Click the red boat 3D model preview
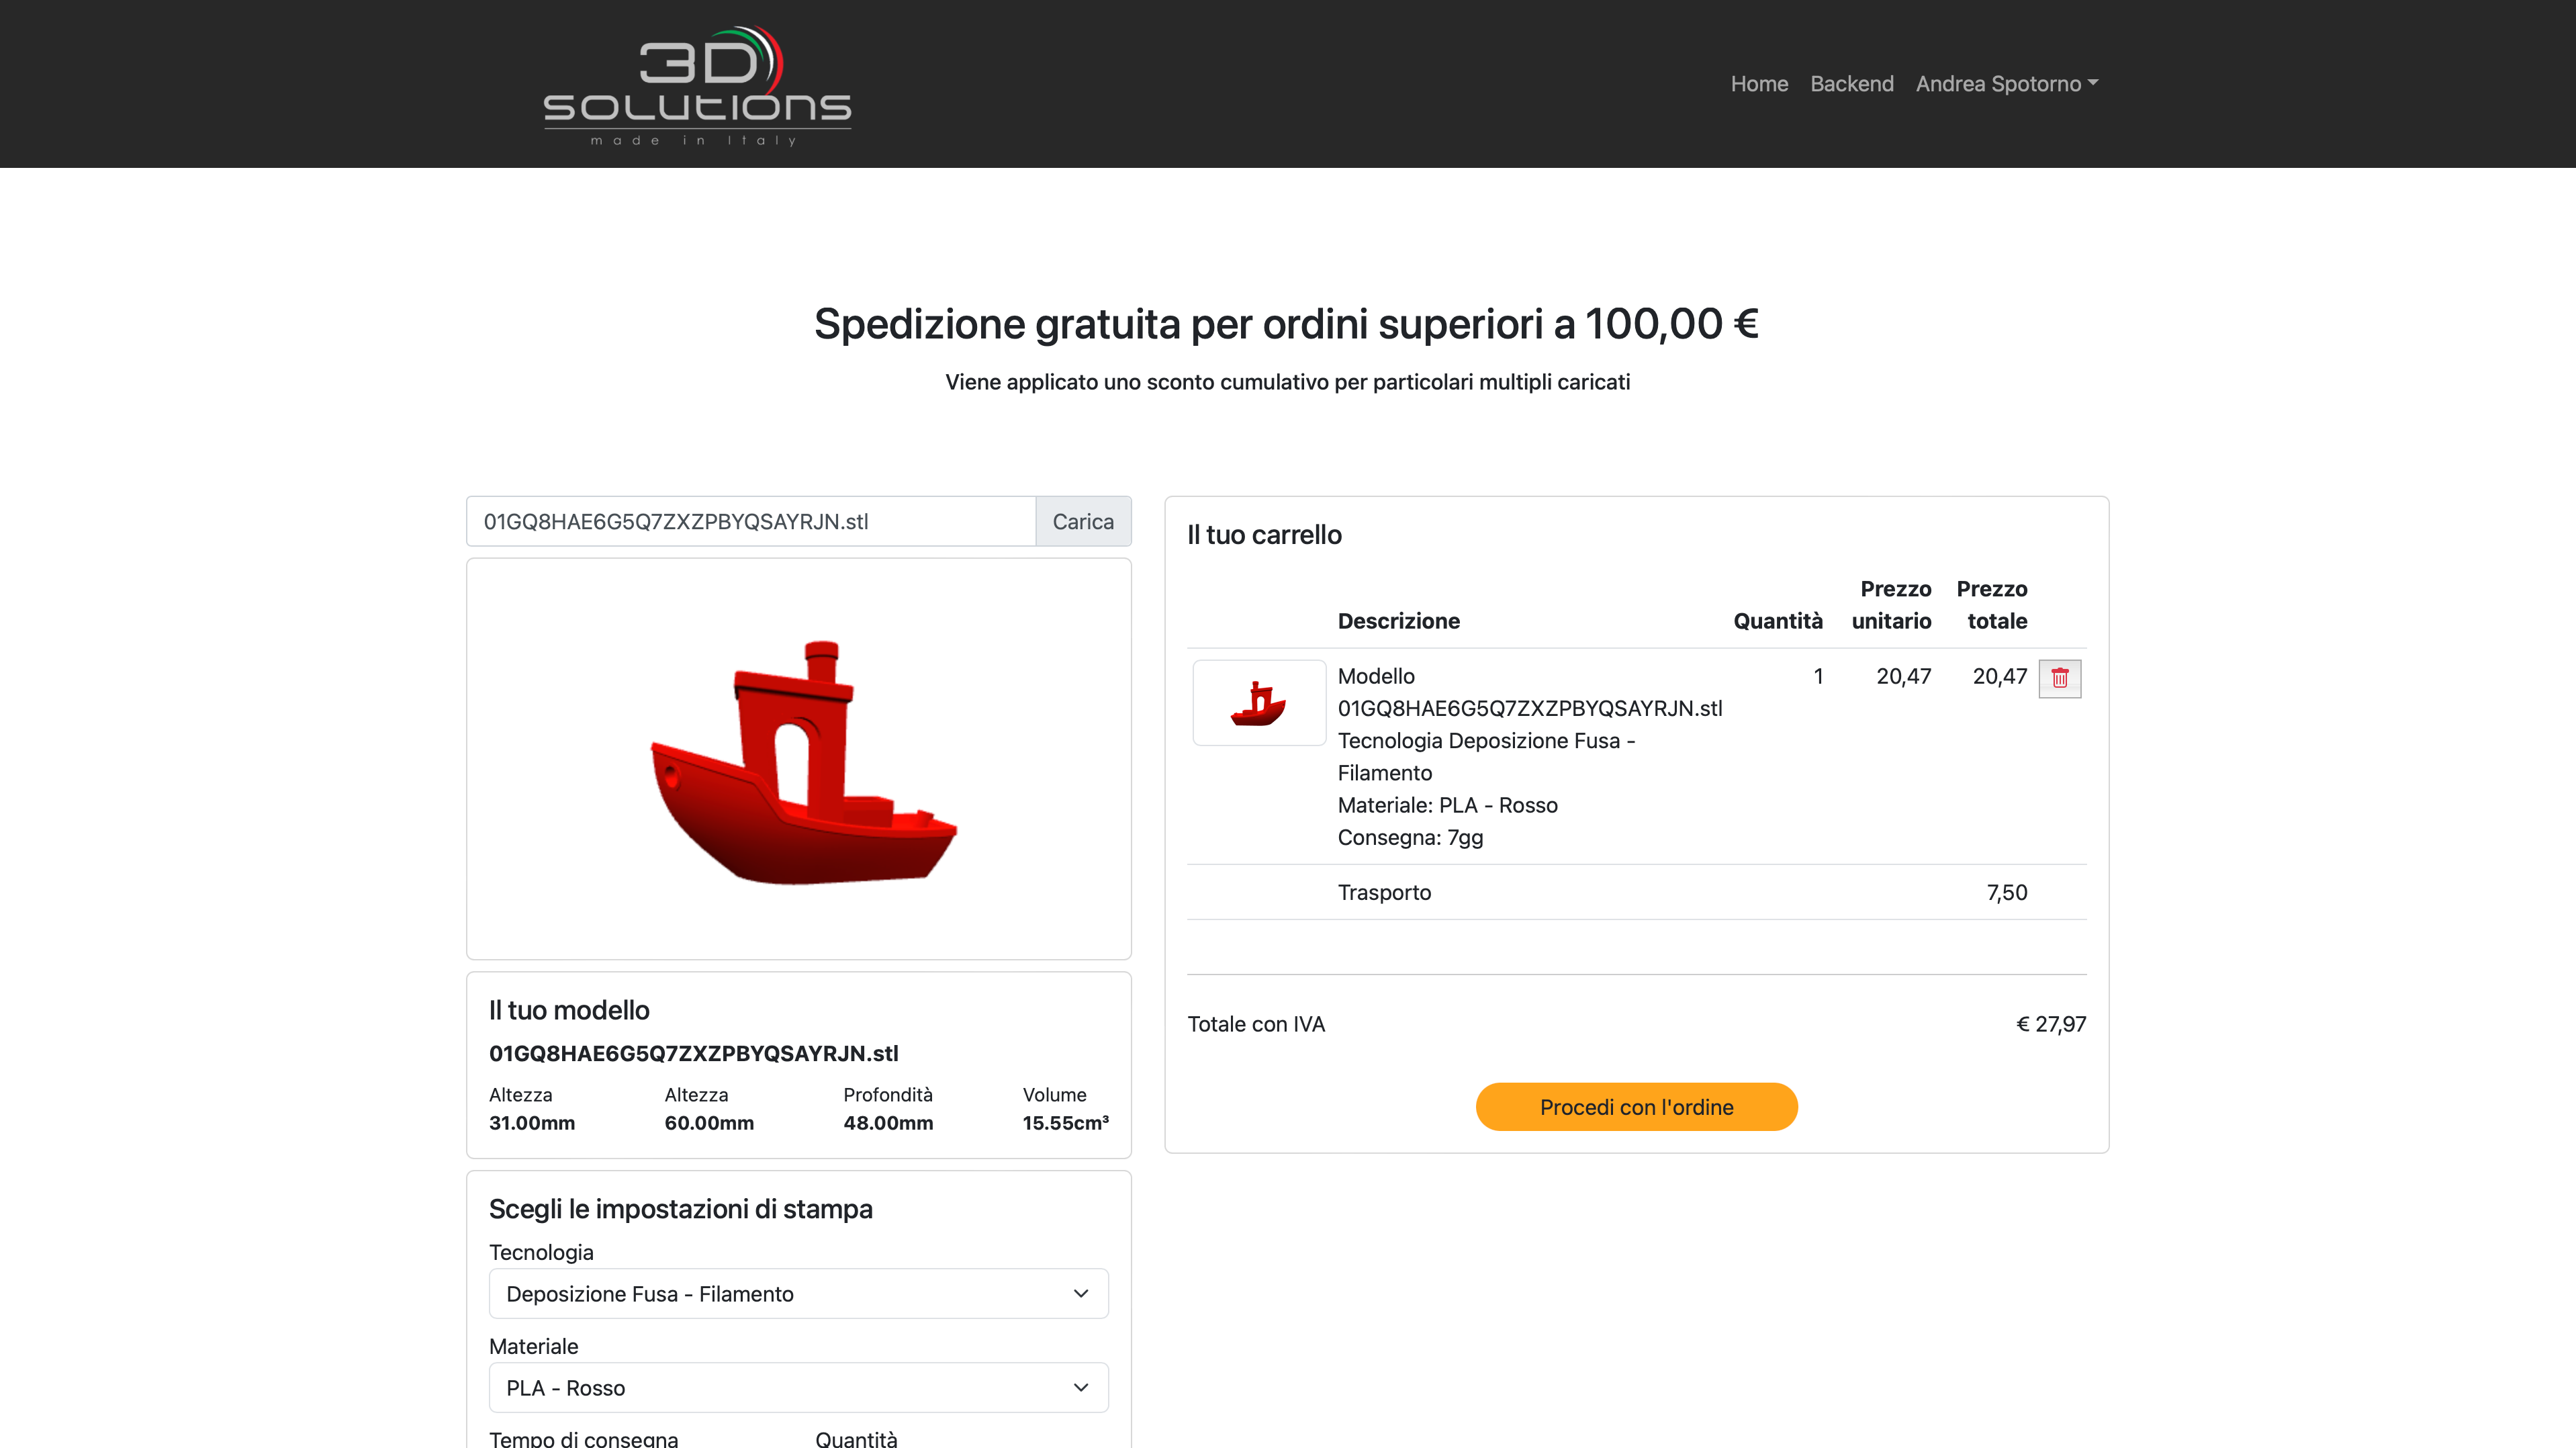 pos(803,762)
